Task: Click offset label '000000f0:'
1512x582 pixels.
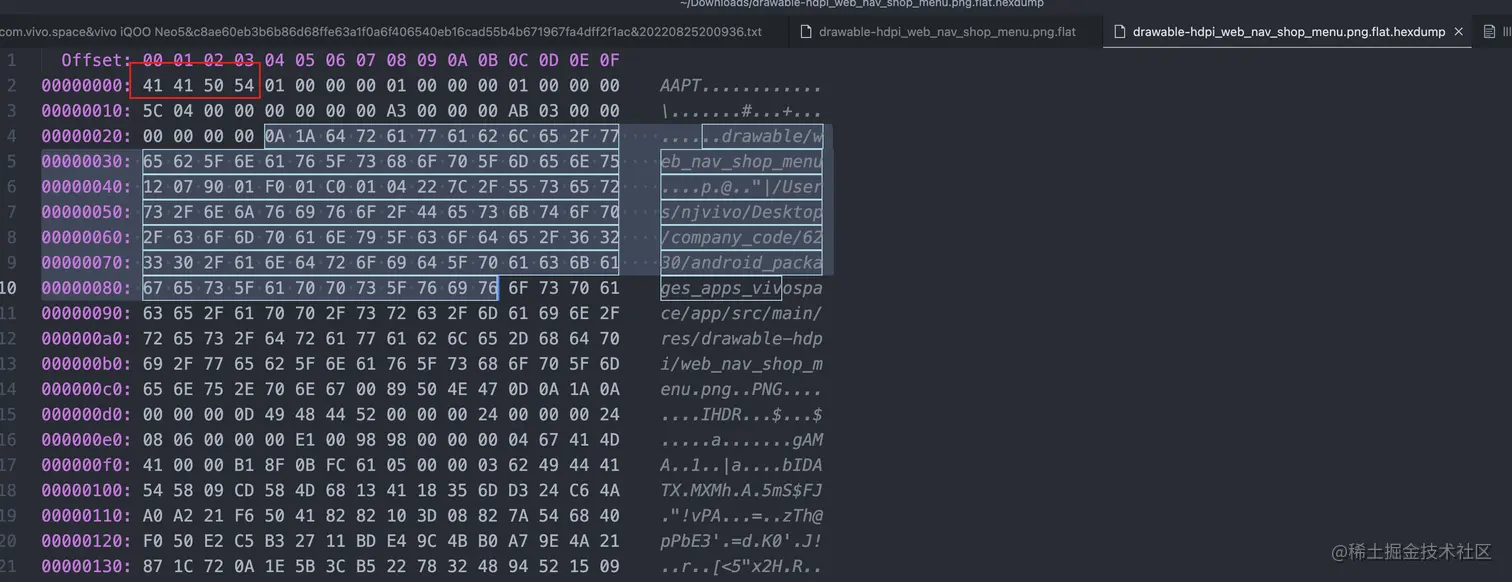Action: pyautogui.click(x=86, y=465)
